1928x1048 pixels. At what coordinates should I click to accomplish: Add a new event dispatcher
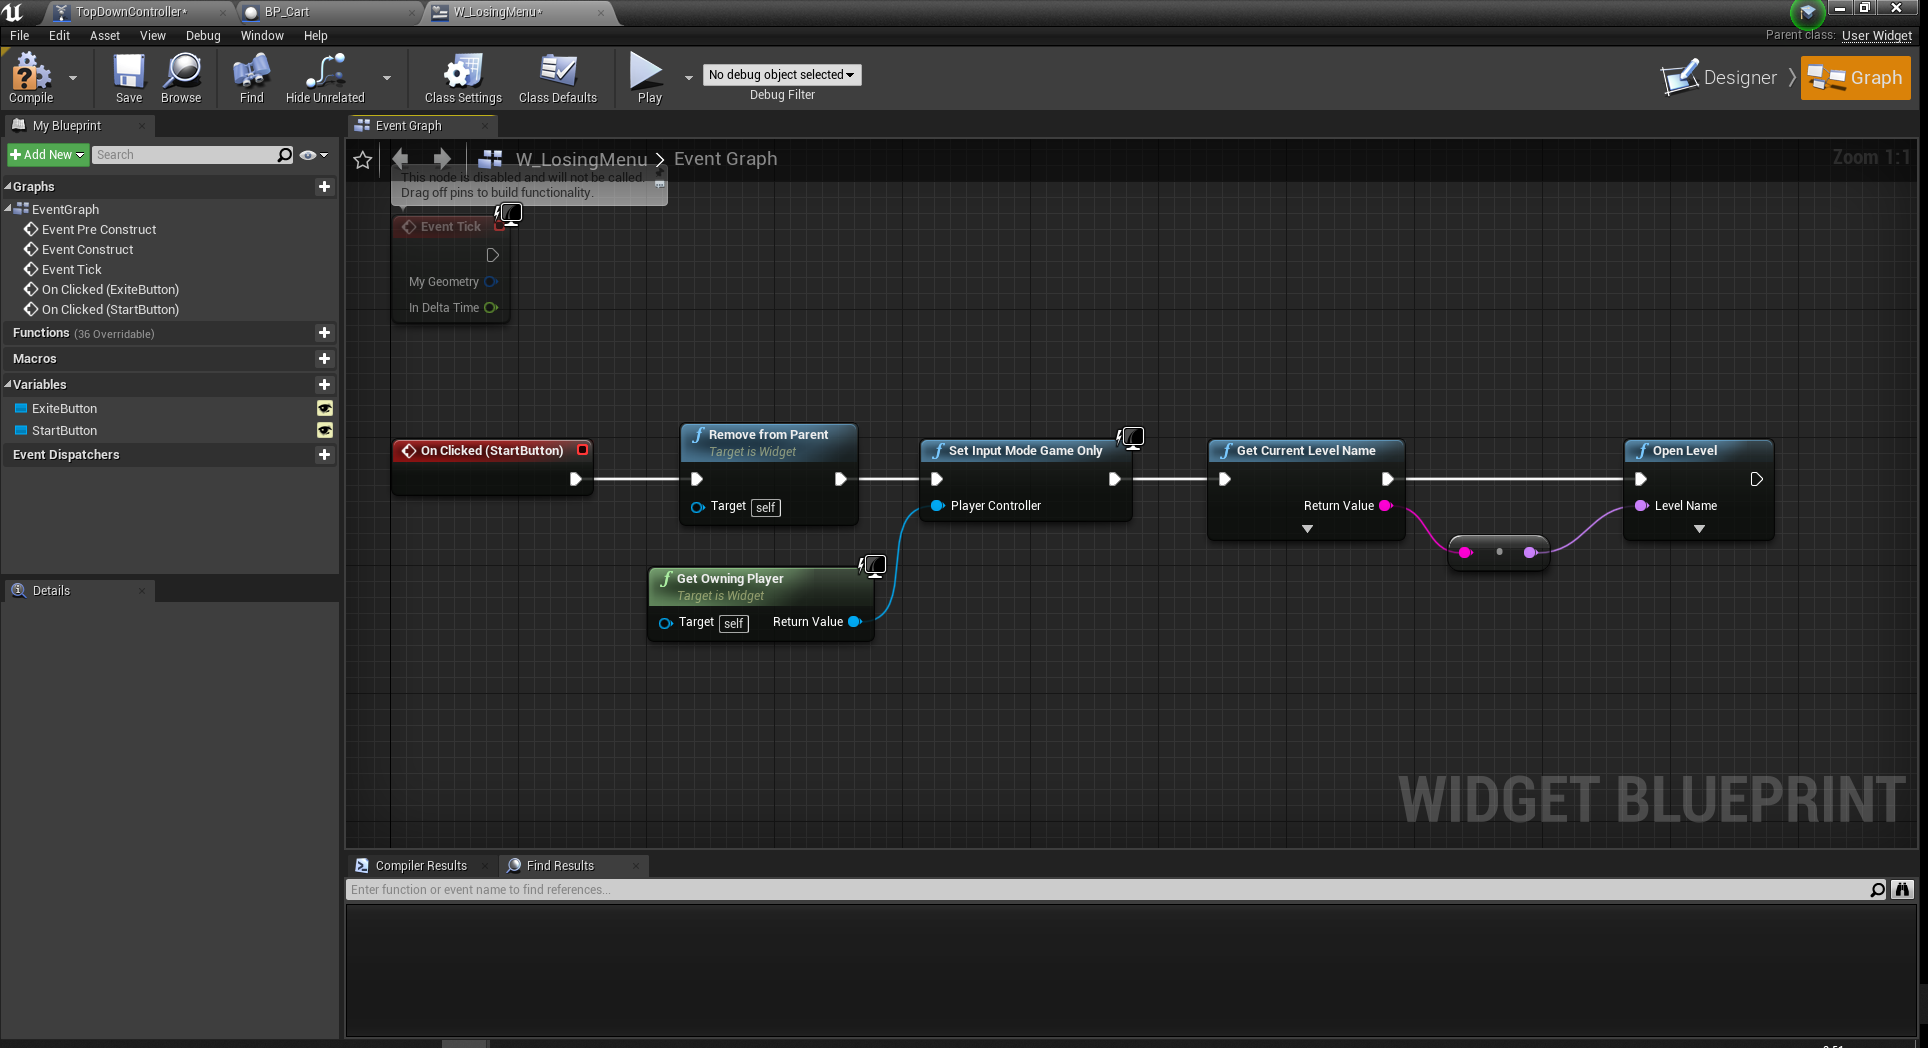324,455
